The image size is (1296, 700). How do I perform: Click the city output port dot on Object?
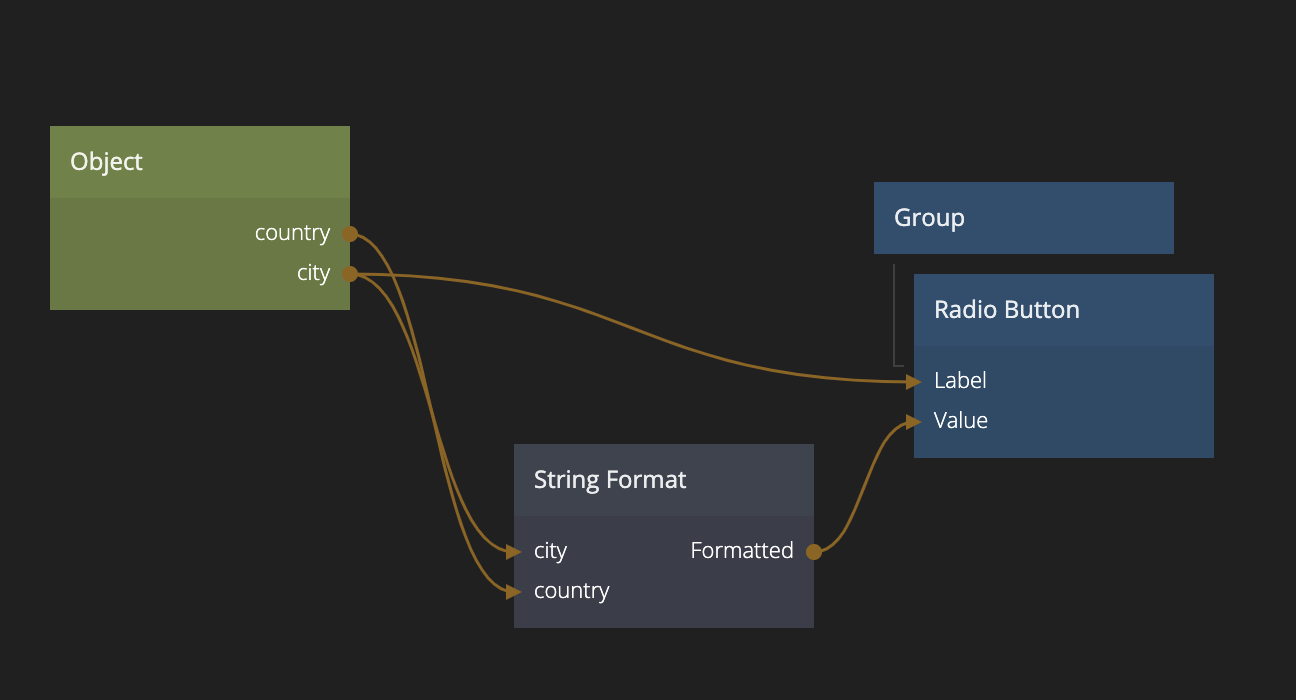click(350, 274)
